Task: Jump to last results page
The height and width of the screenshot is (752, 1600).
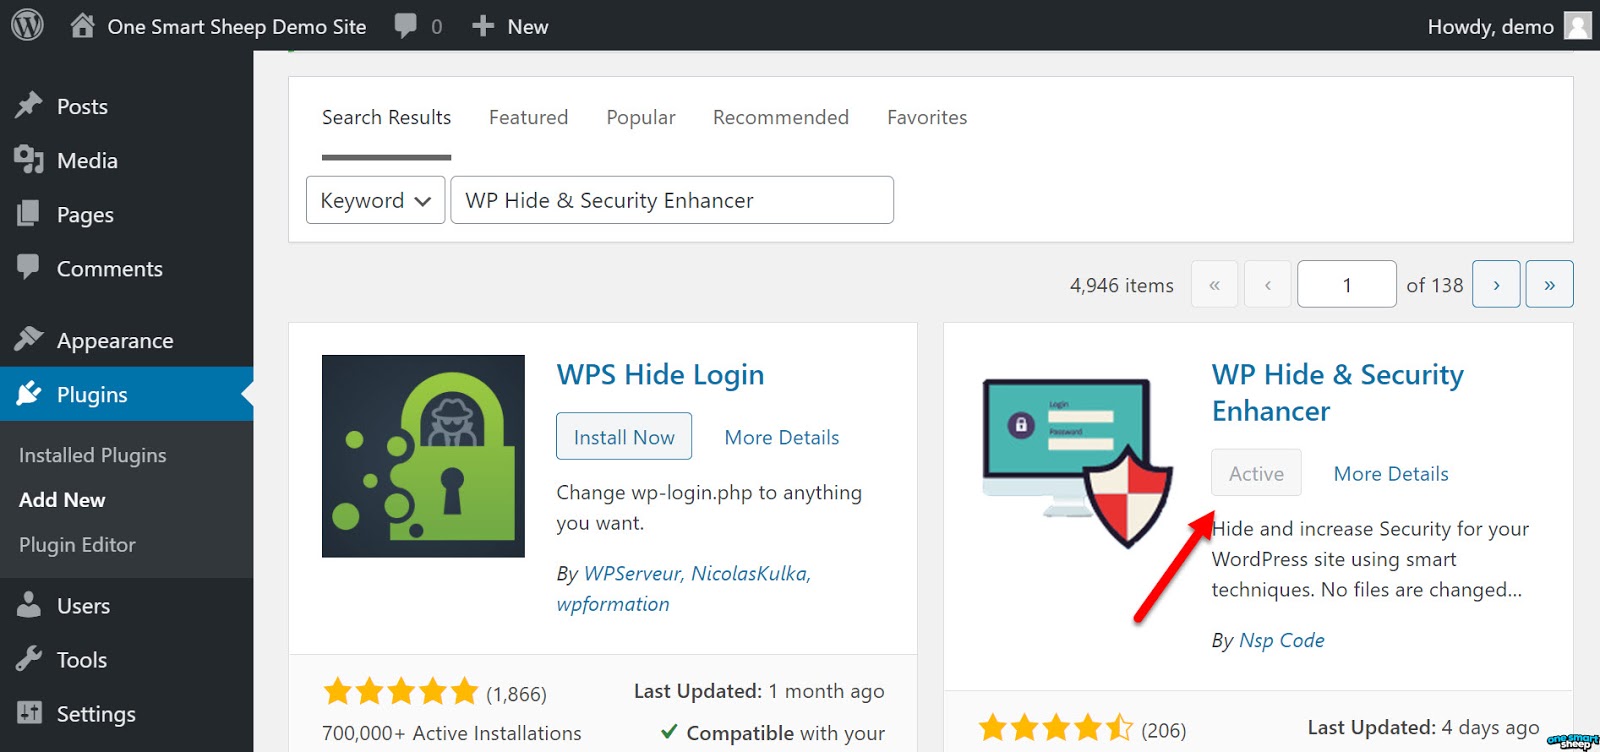Action: [x=1549, y=284]
